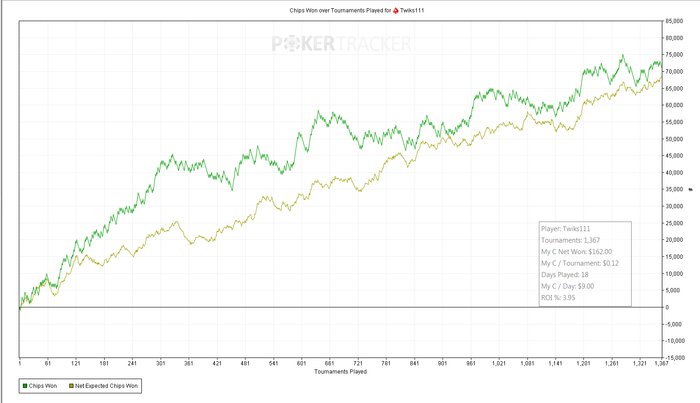Click My C / Day: $9.00 line
Image resolution: width=700 pixels, height=403 pixels.
tap(567, 286)
